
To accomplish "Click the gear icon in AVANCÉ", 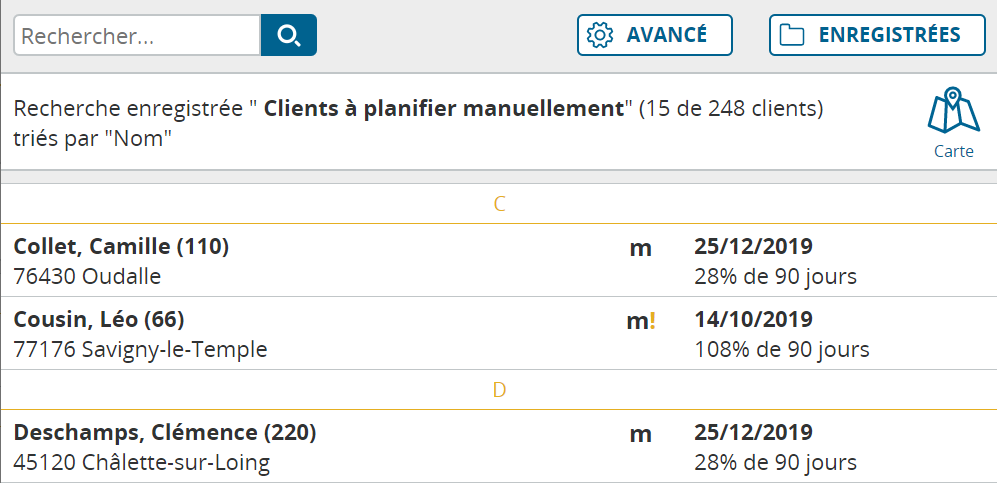I will (x=600, y=35).
